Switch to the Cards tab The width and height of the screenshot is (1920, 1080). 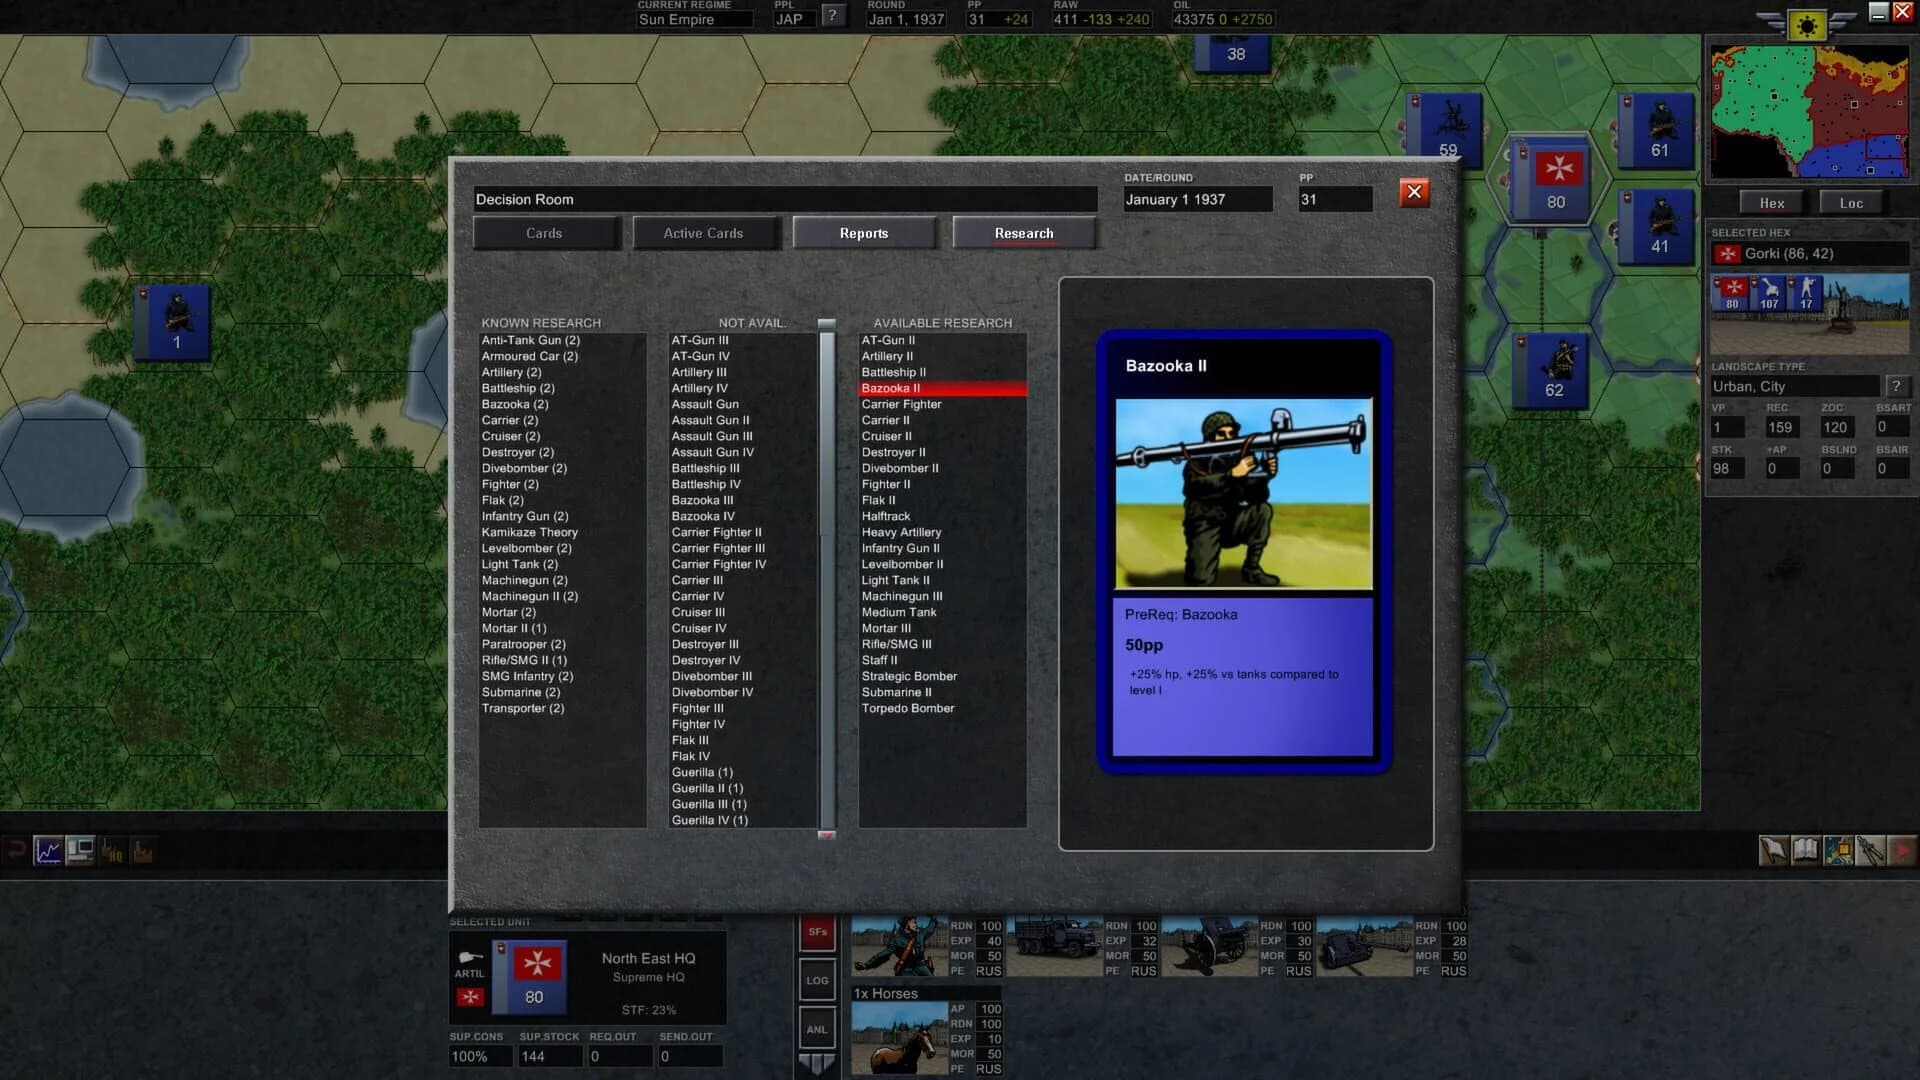coord(546,233)
